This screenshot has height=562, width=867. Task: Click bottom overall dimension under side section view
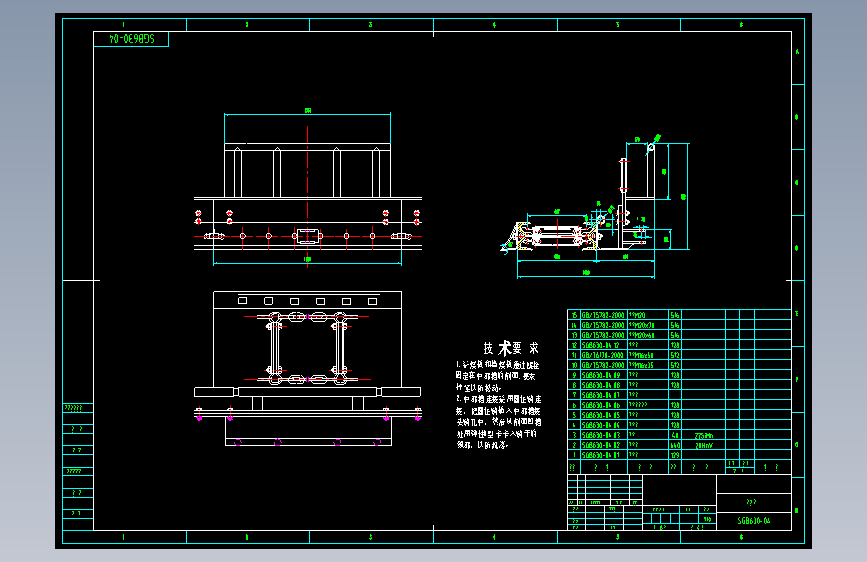coord(586,274)
